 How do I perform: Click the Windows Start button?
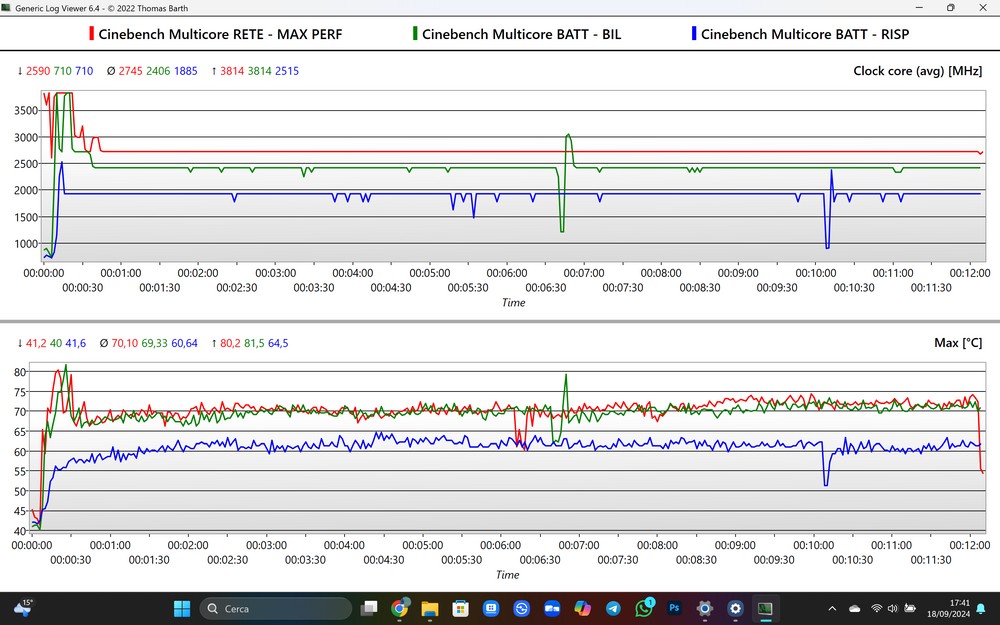pos(182,608)
